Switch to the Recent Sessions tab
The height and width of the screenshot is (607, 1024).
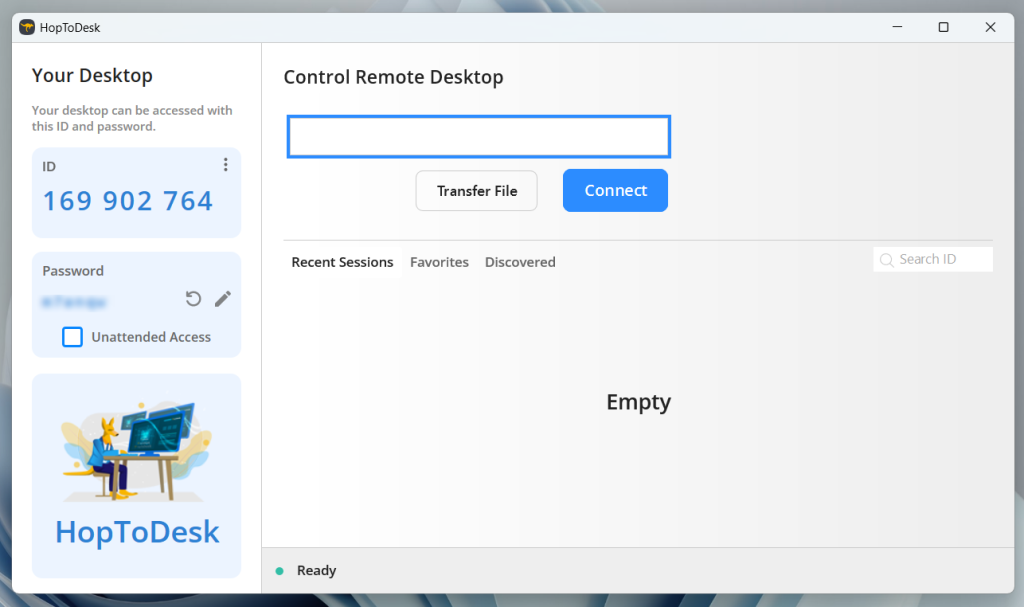[342, 262]
